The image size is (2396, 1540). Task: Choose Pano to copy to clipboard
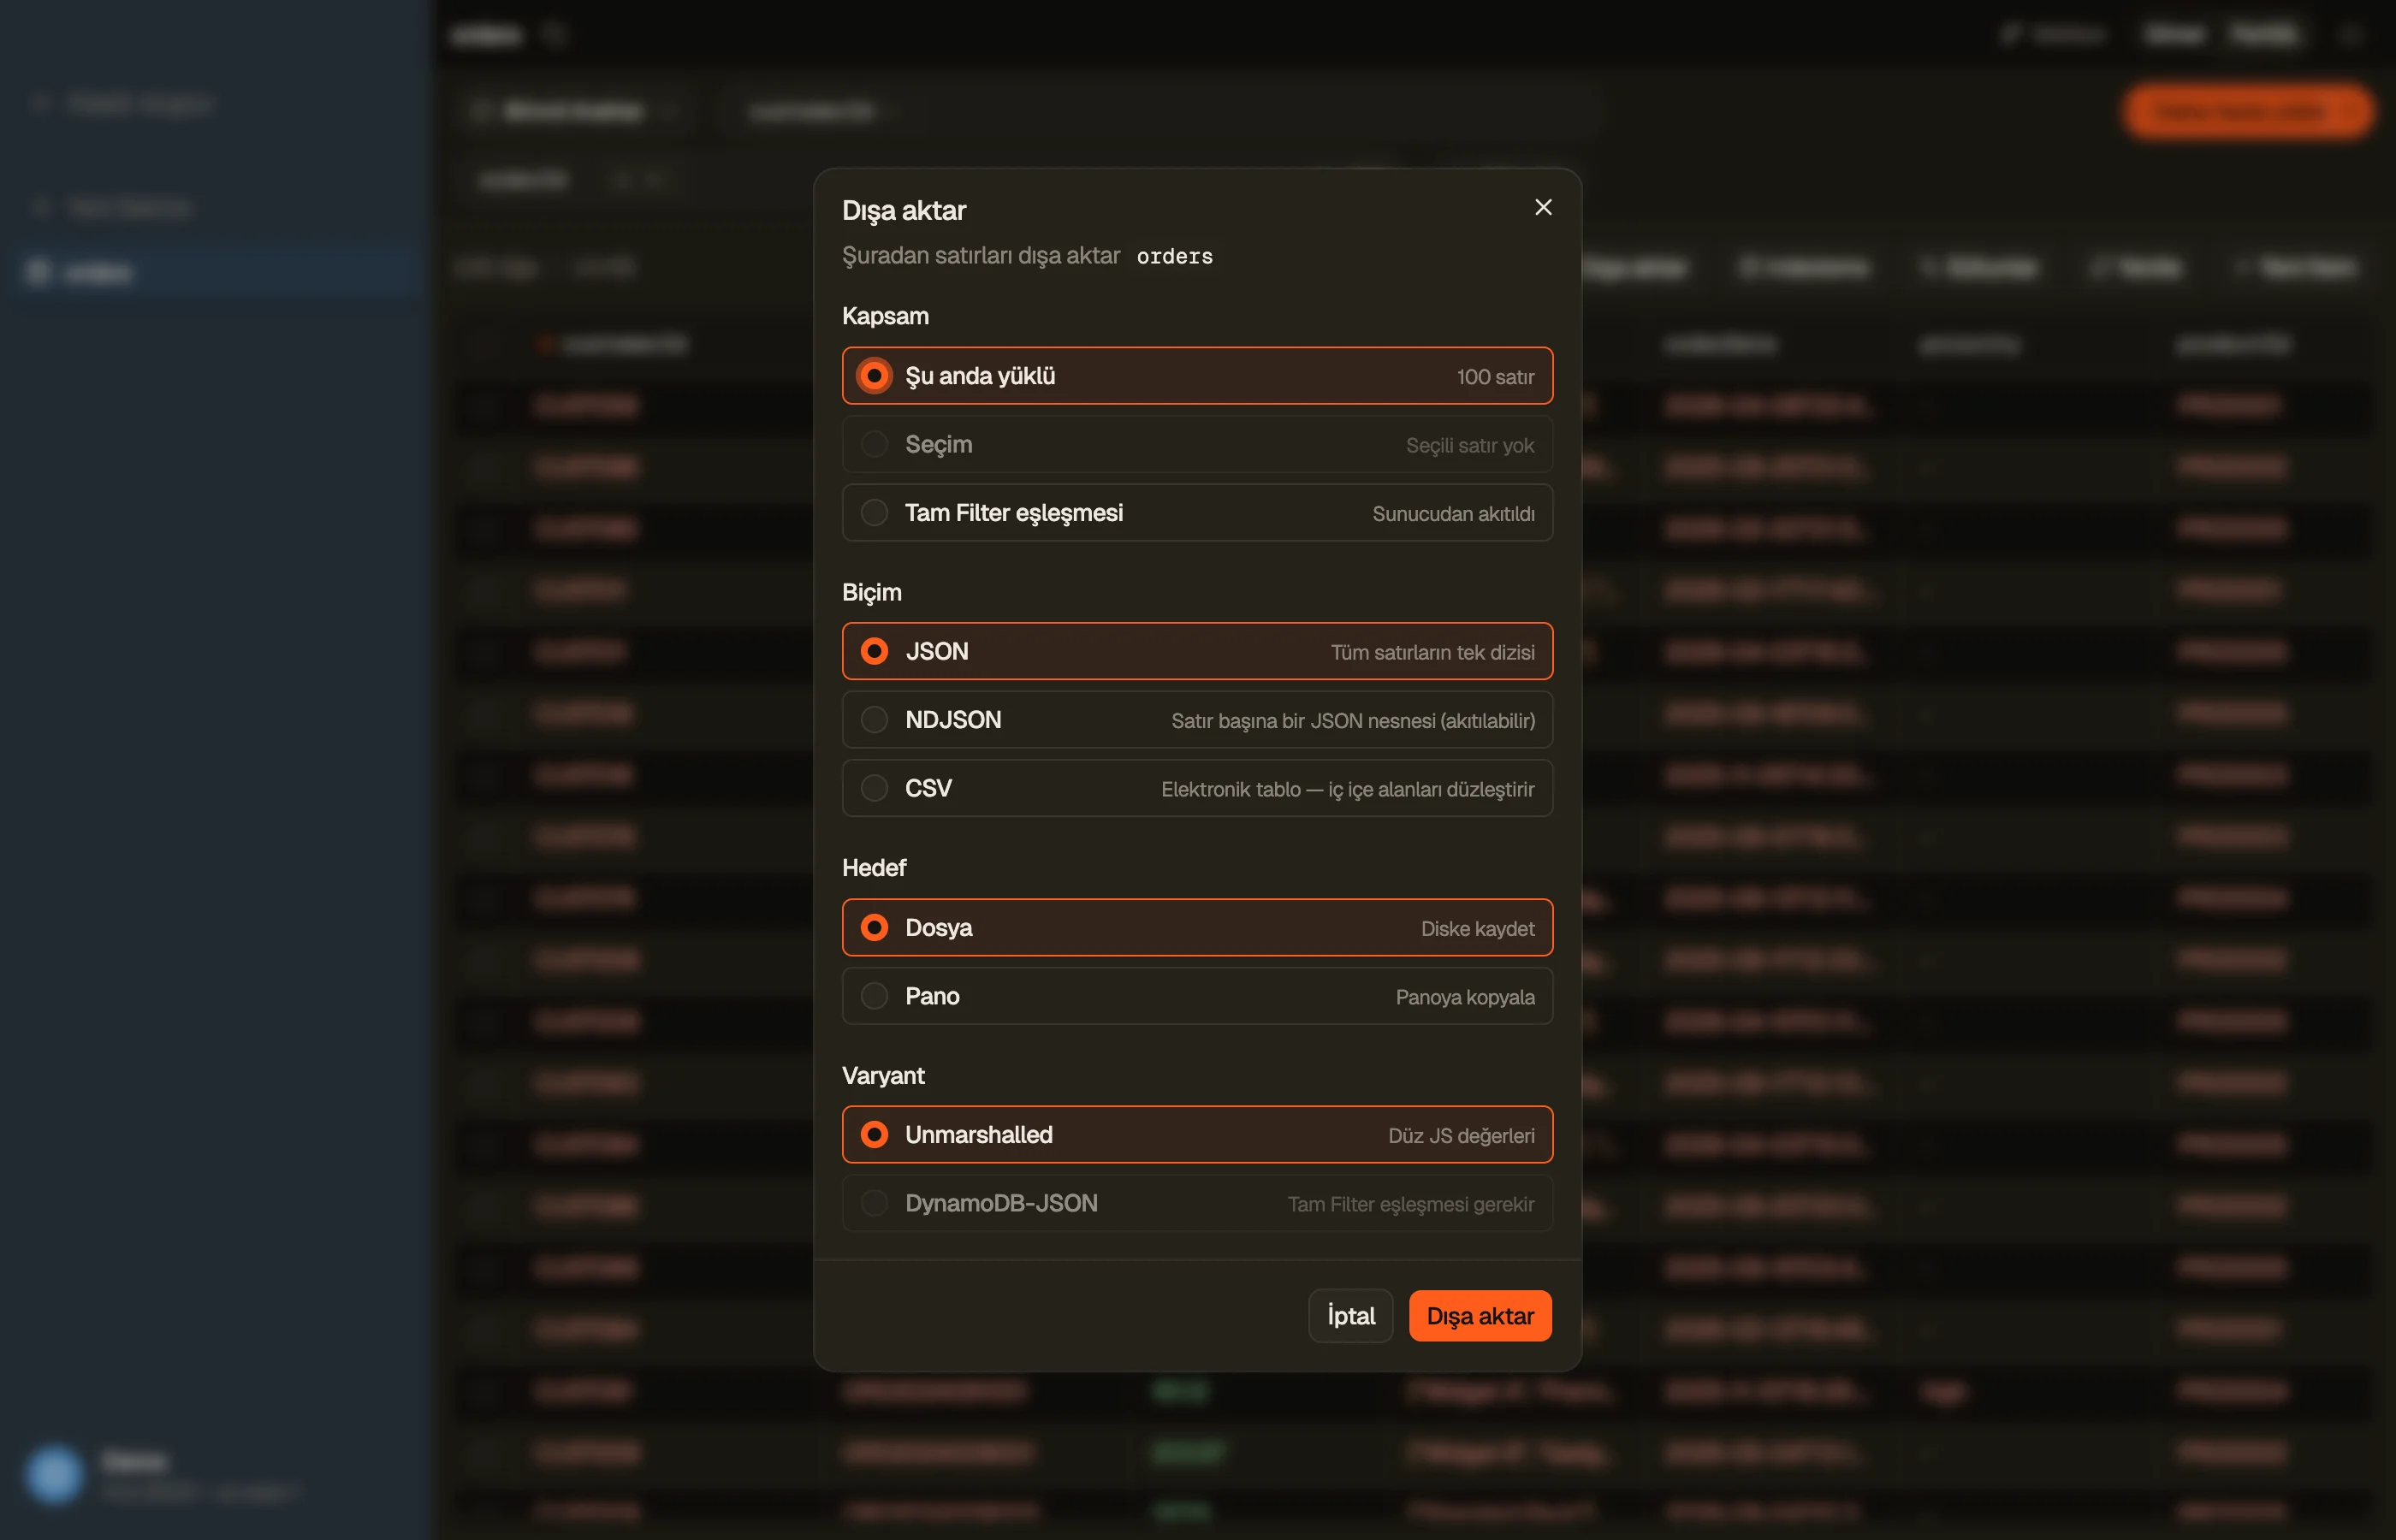[x=1197, y=996]
